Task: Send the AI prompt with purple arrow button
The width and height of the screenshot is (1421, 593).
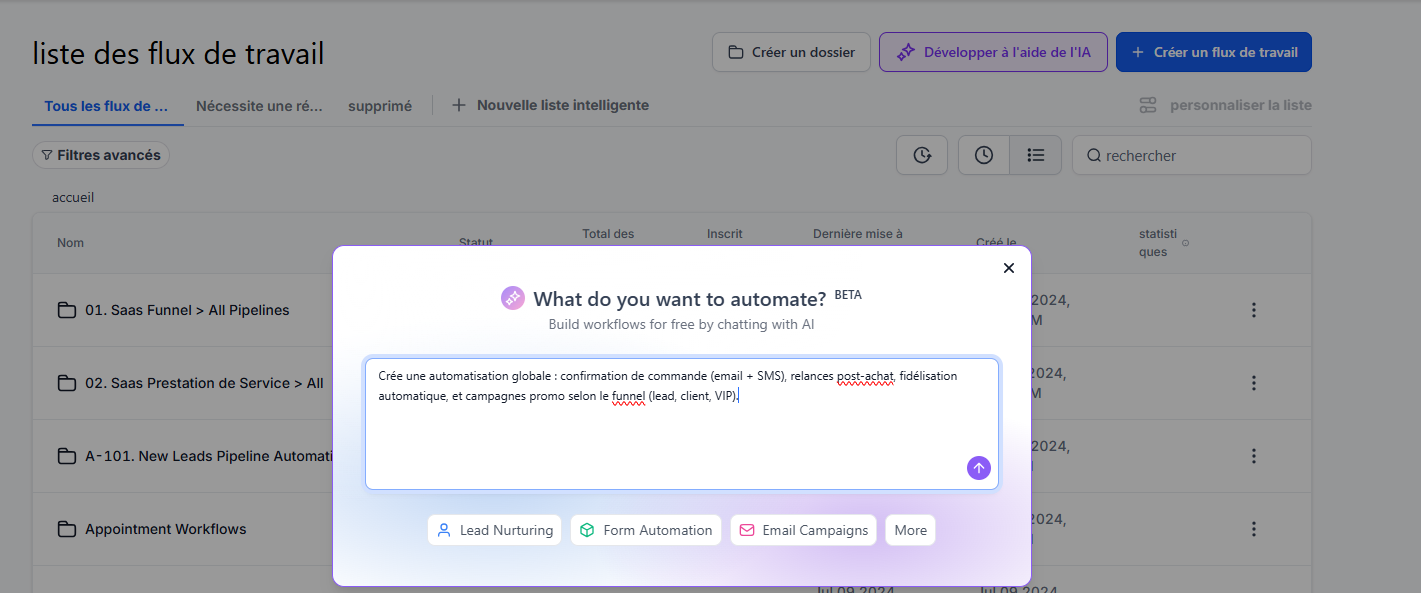Action: [x=978, y=468]
